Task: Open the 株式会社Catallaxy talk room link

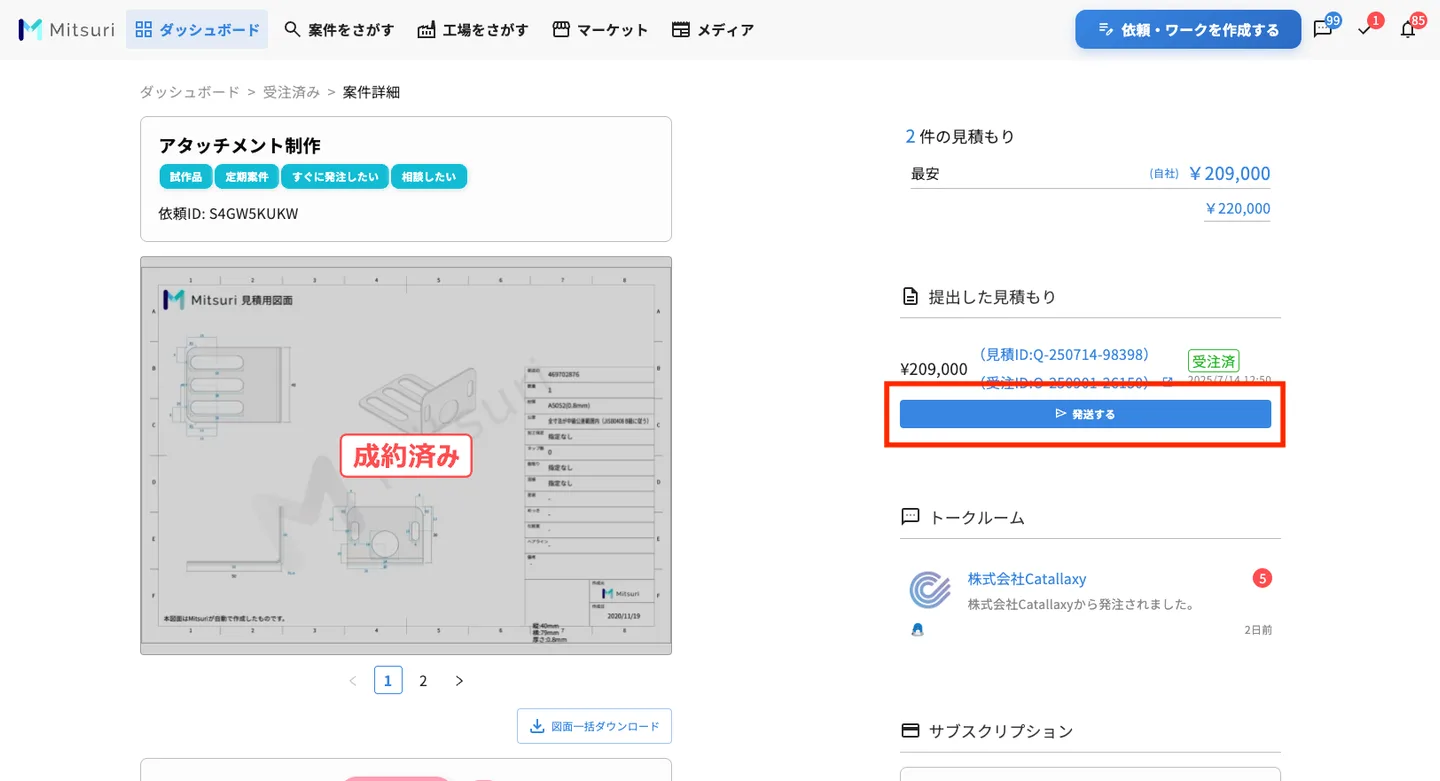Action: (1027, 579)
